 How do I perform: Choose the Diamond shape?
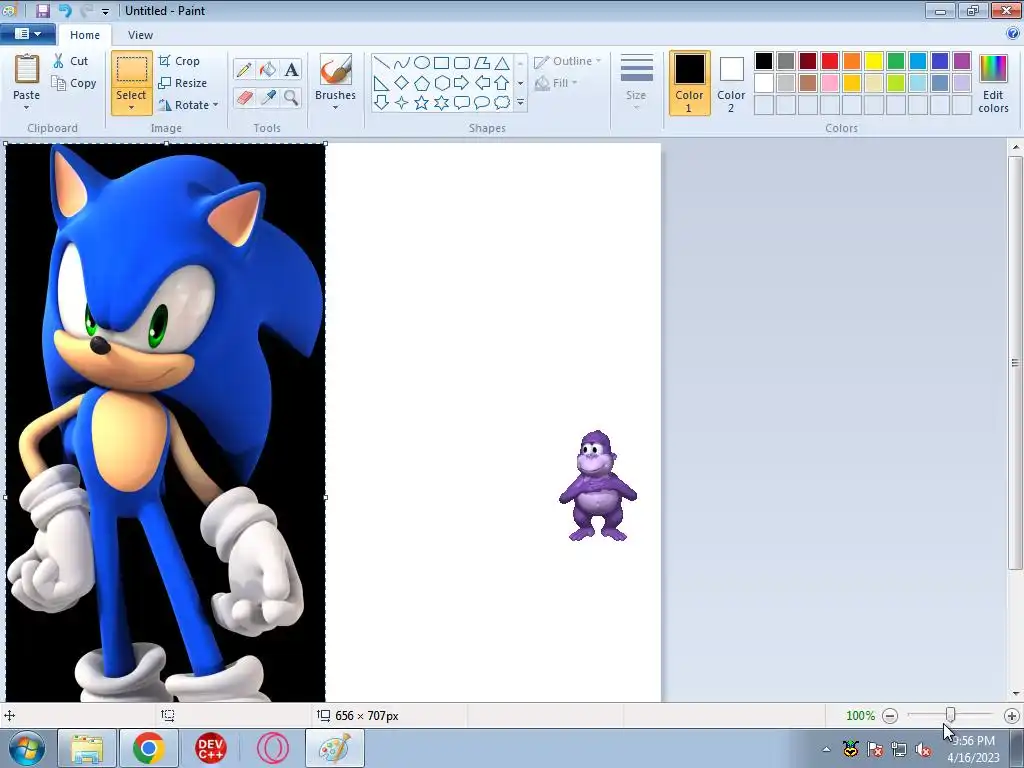click(x=402, y=83)
